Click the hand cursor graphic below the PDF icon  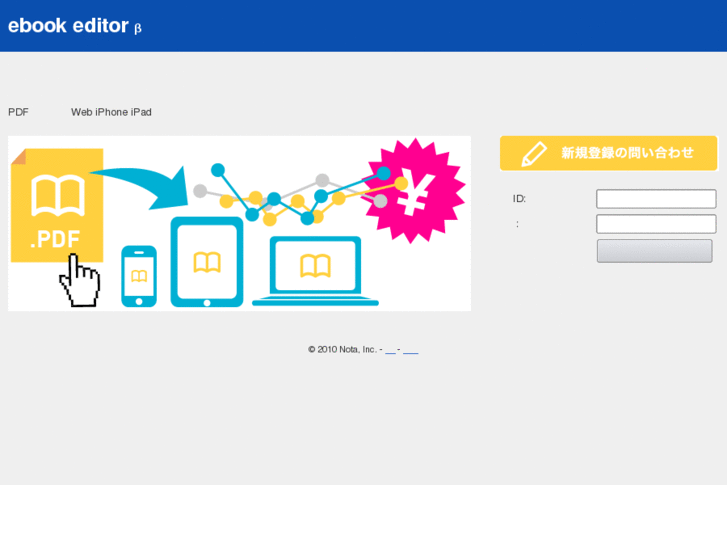80,281
